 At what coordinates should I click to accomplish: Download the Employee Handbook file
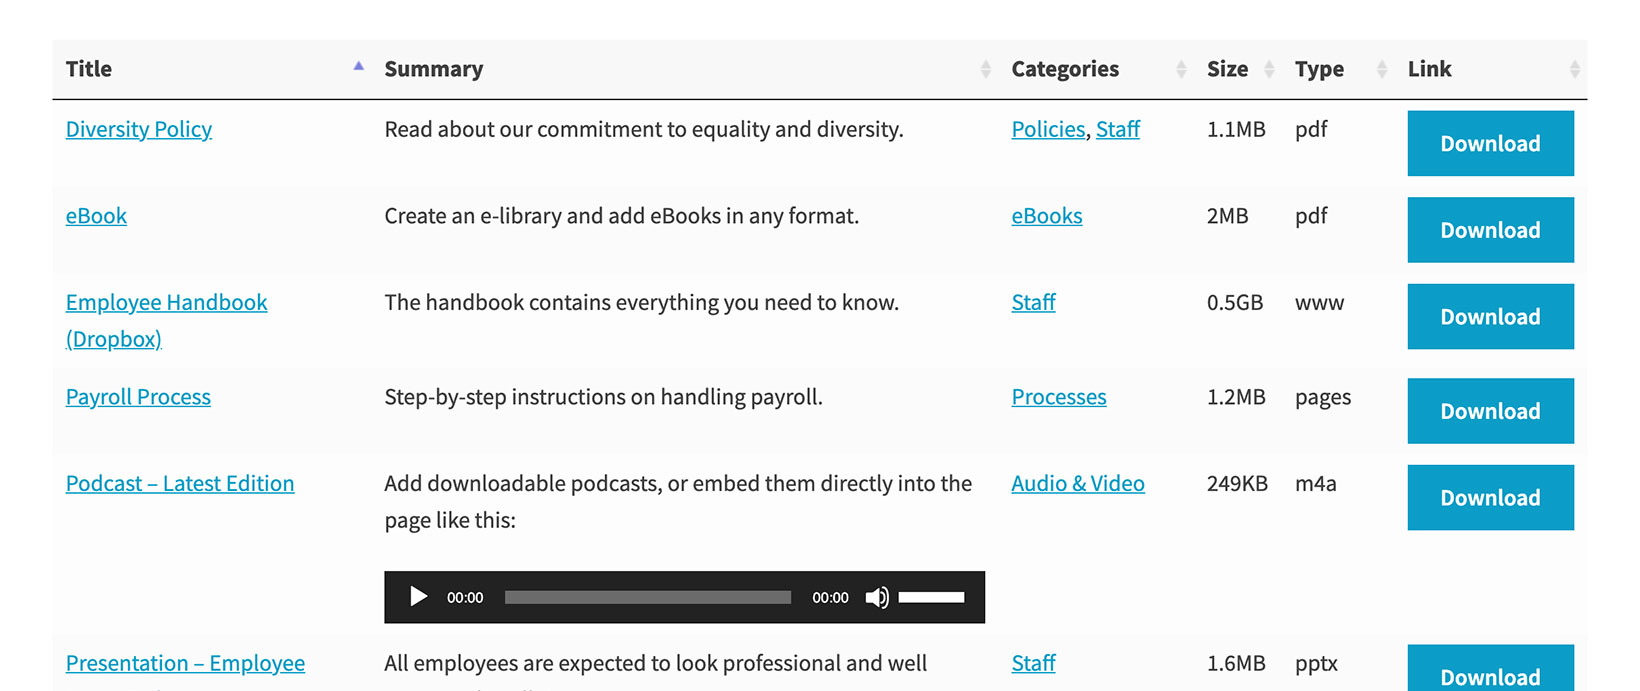click(1490, 317)
